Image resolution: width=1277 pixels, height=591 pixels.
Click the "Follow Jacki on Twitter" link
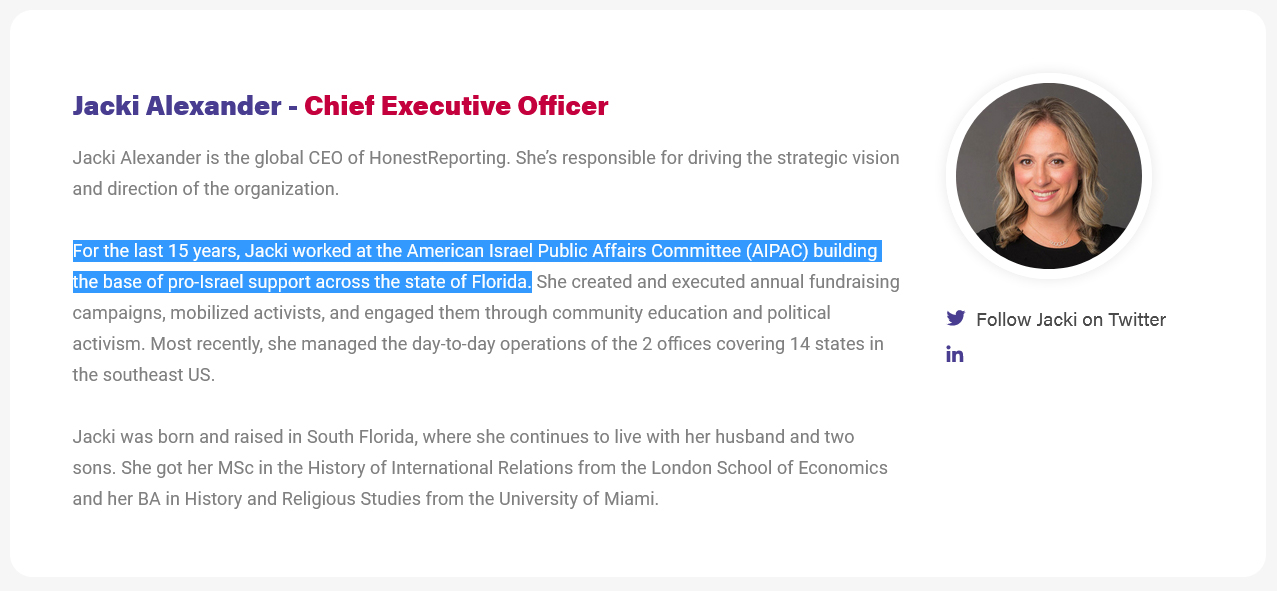click(1070, 320)
